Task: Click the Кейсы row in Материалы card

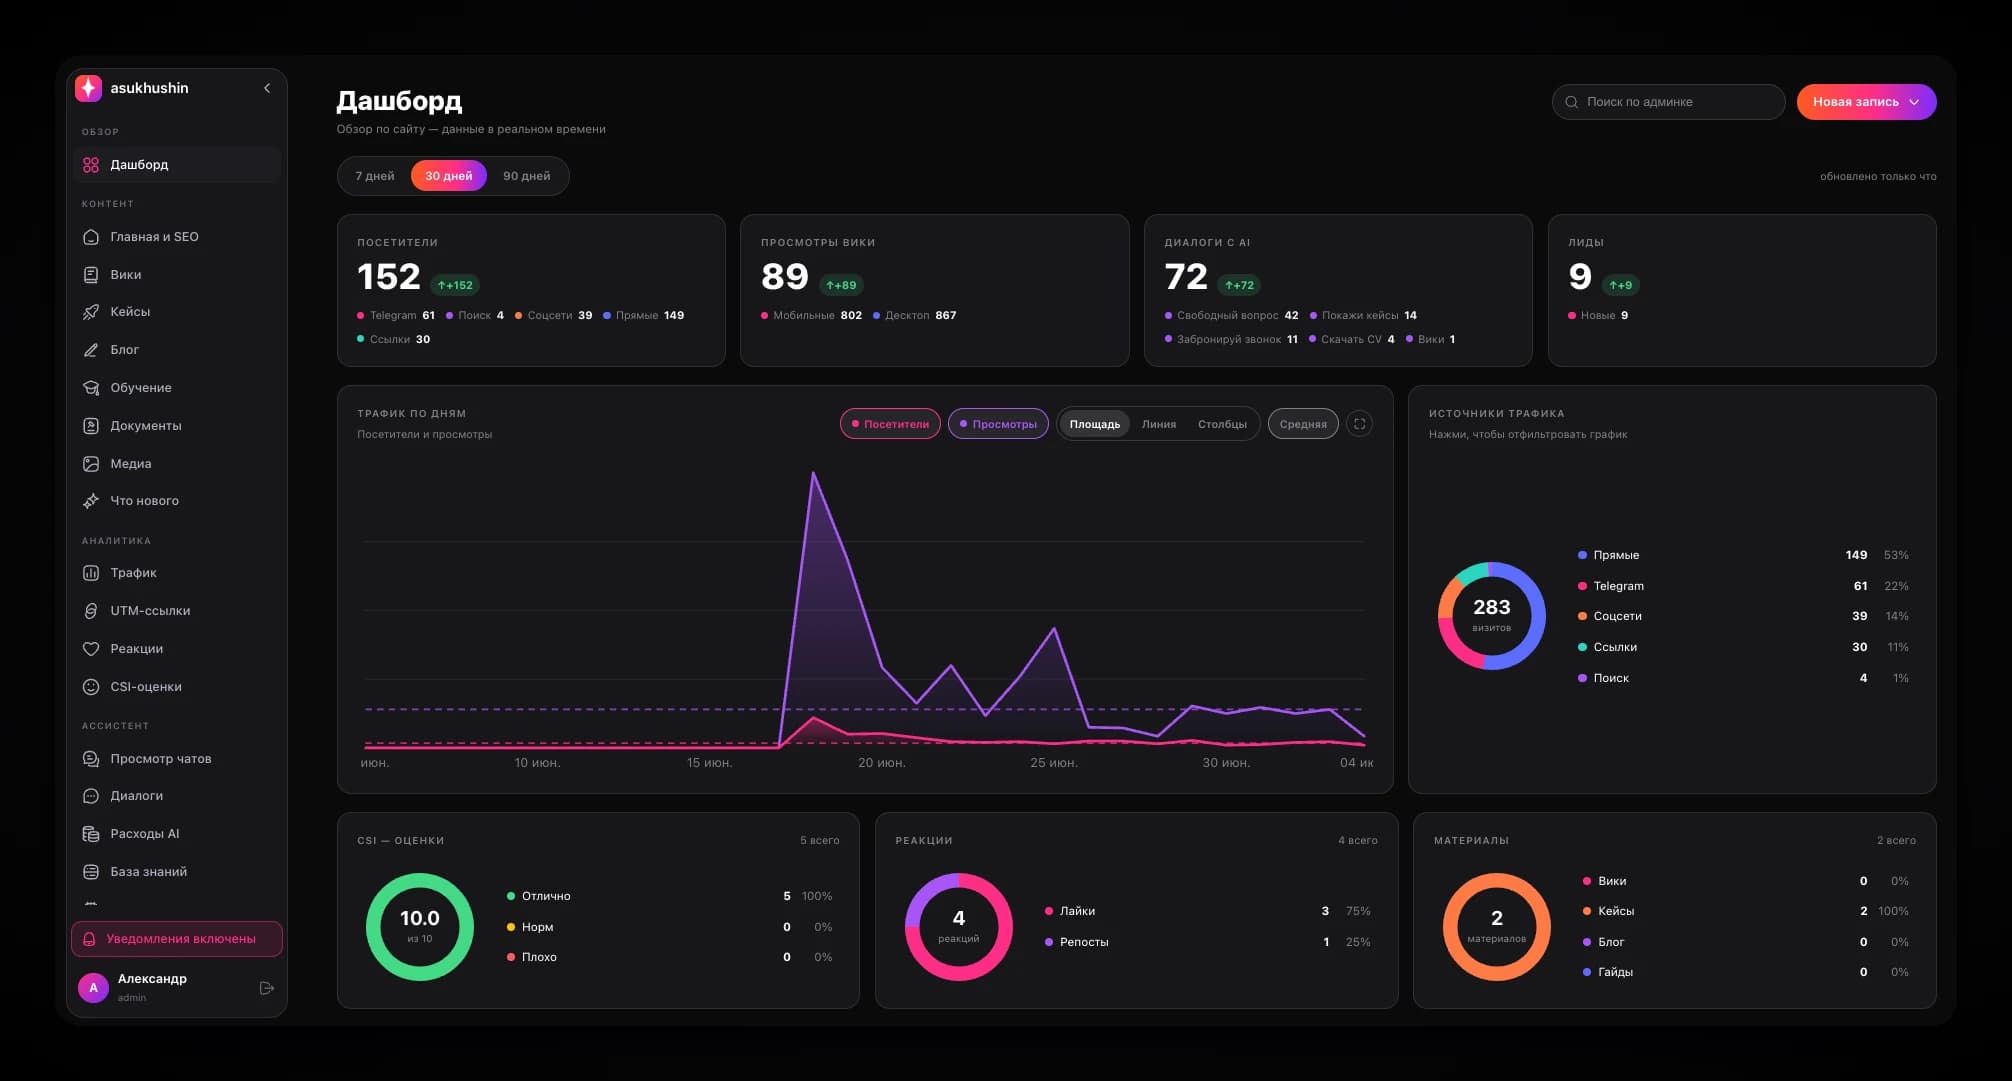Action: (x=1745, y=911)
